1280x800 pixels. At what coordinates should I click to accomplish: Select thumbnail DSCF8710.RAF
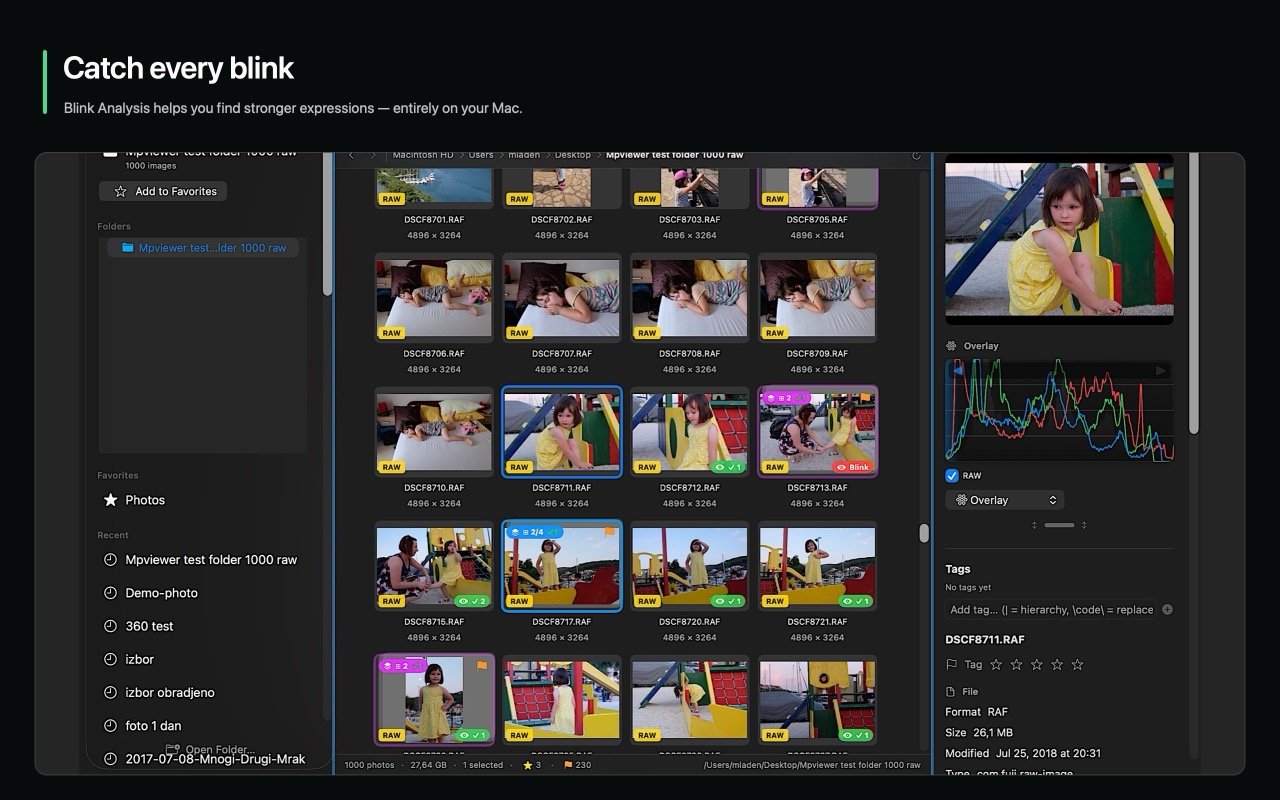point(434,432)
